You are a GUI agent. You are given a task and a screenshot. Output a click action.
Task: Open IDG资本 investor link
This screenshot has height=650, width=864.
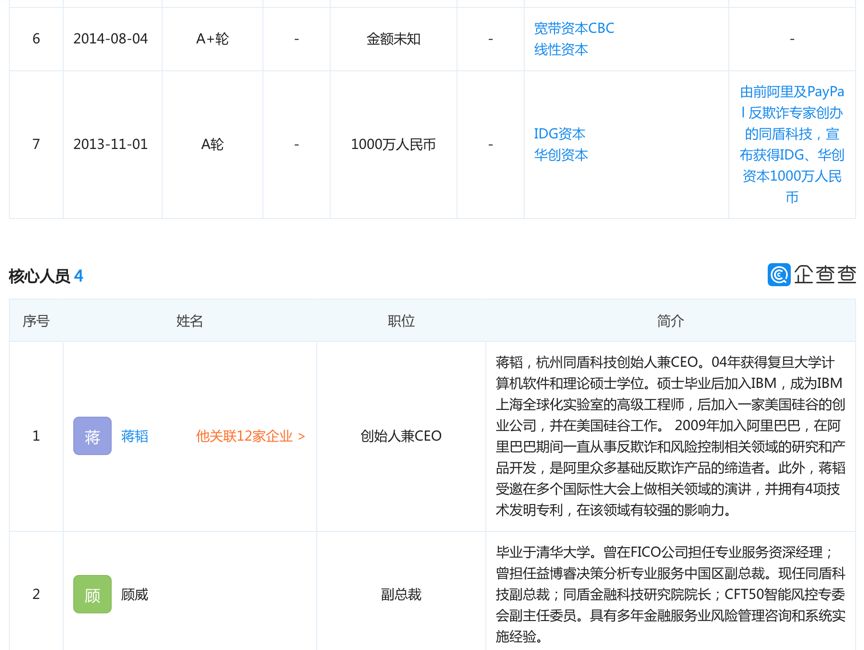click(x=559, y=134)
